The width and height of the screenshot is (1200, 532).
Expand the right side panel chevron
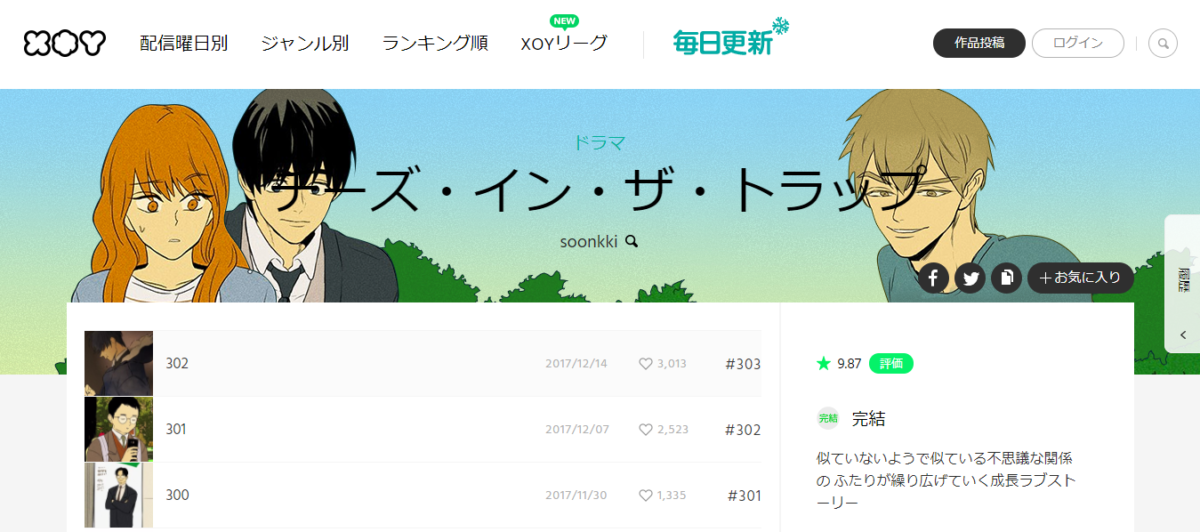pyautogui.click(x=1184, y=335)
